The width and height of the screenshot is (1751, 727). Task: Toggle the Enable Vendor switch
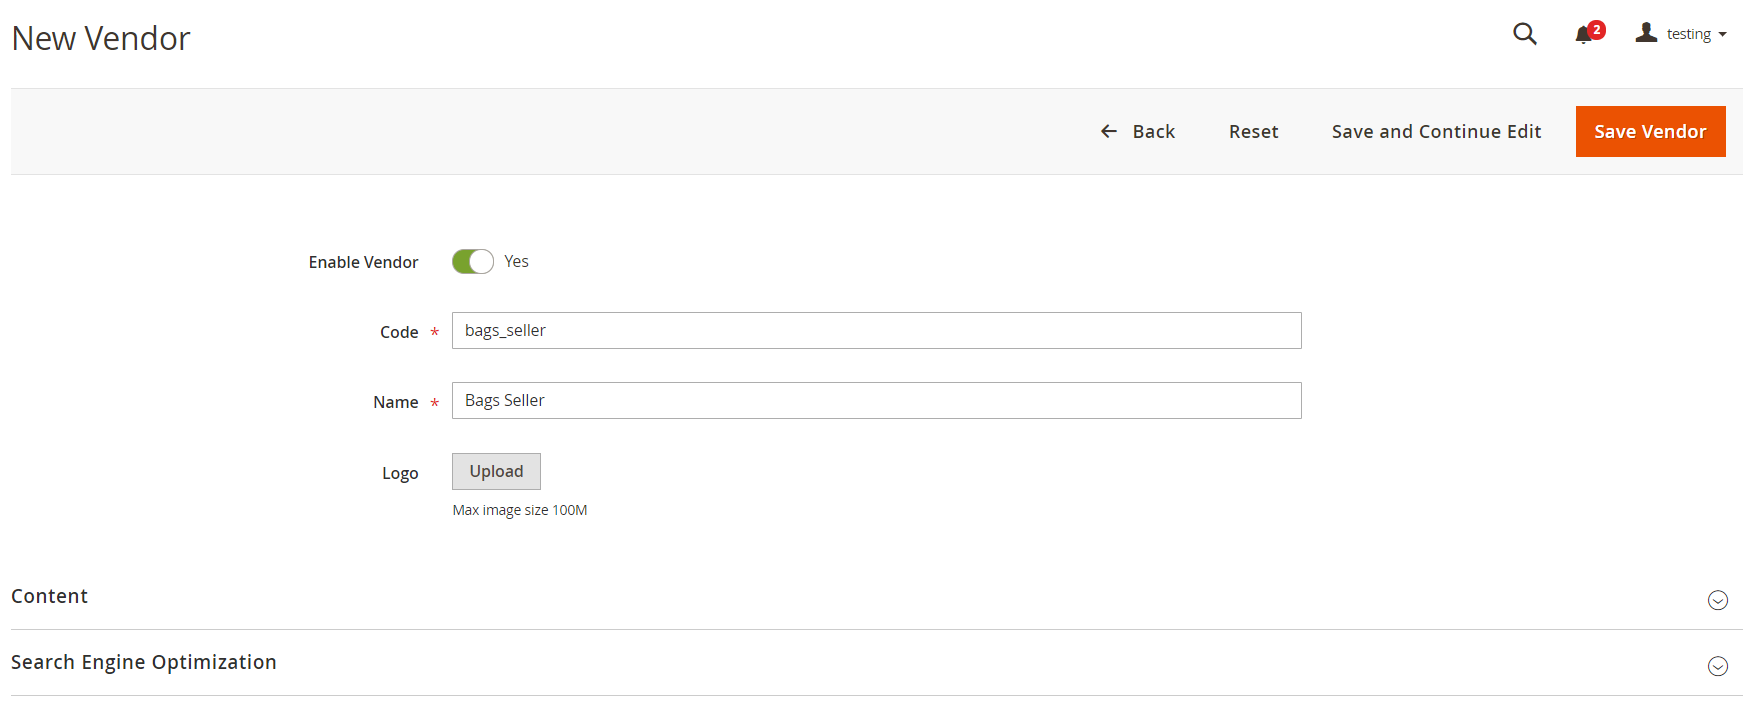[x=473, y=262]
